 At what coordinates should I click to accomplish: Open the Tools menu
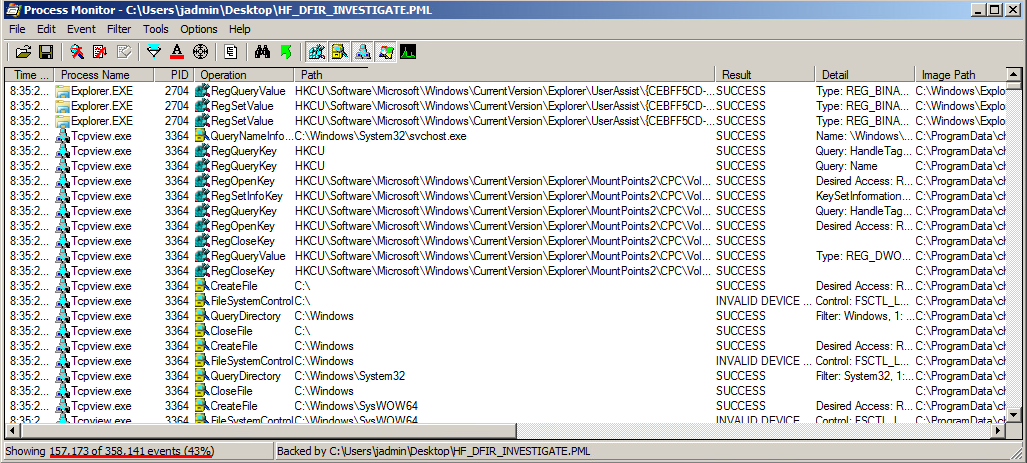(156, 29)
